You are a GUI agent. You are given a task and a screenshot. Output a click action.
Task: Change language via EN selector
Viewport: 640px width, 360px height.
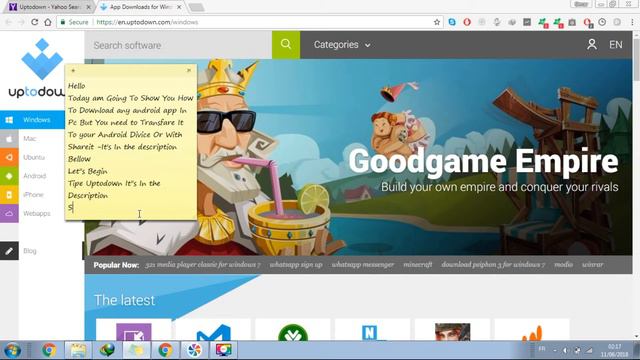[x=616, y=44]
